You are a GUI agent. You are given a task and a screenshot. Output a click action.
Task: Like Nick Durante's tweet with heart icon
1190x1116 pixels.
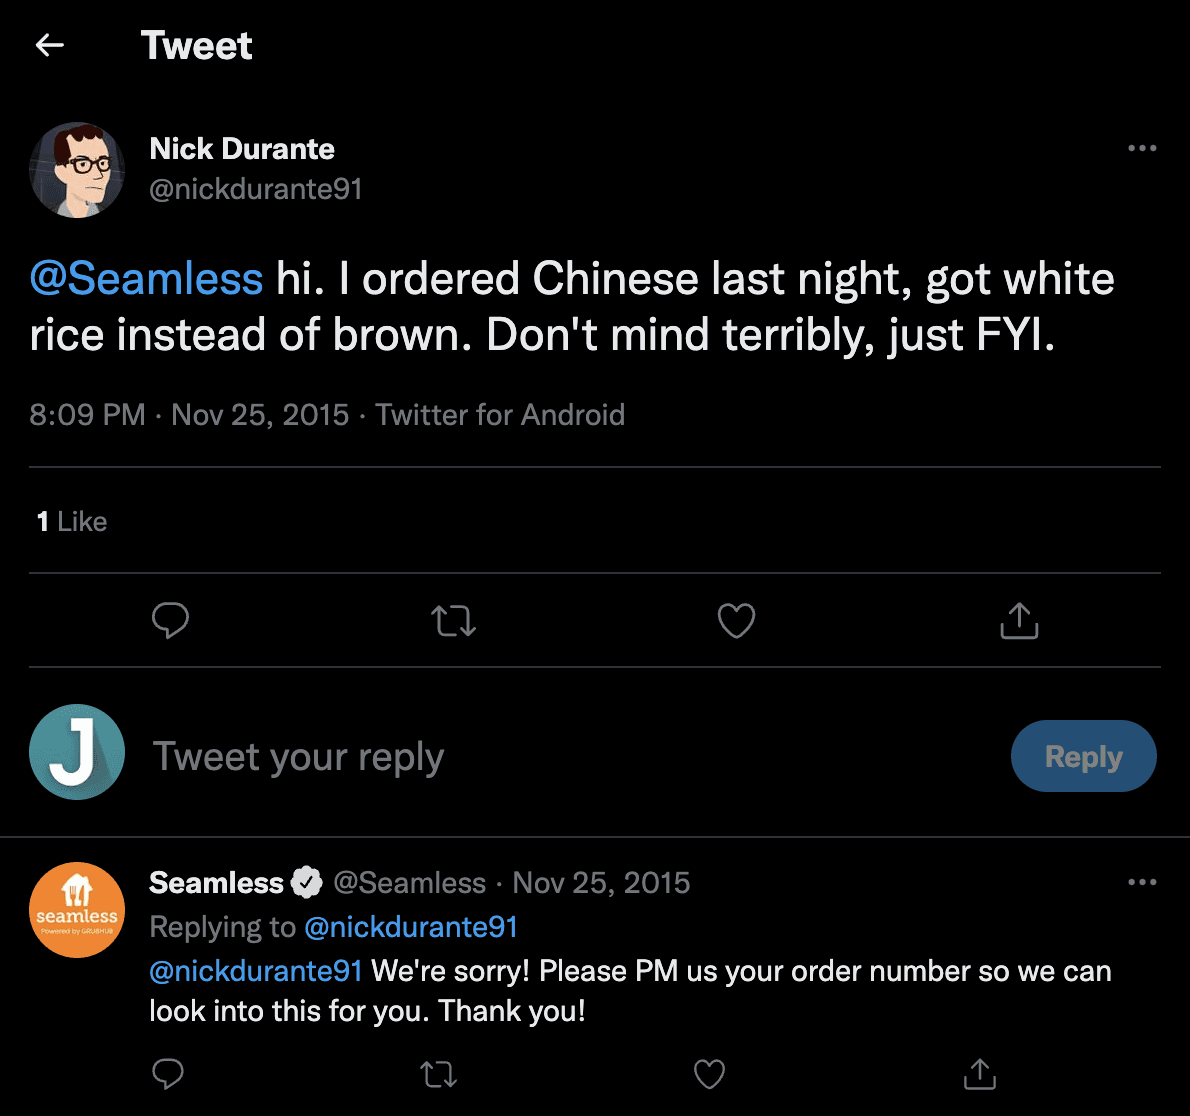736,621
